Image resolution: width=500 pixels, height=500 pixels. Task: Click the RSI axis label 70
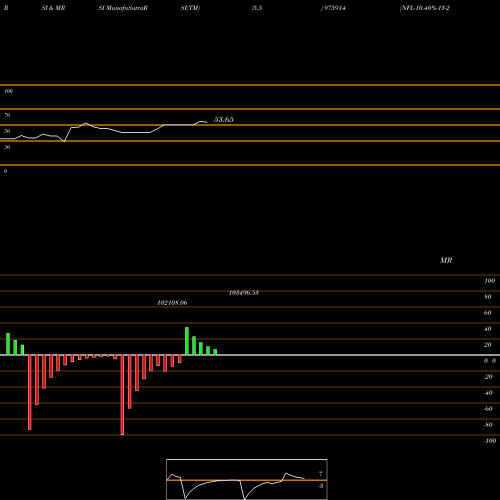click(x=7, y=115)
